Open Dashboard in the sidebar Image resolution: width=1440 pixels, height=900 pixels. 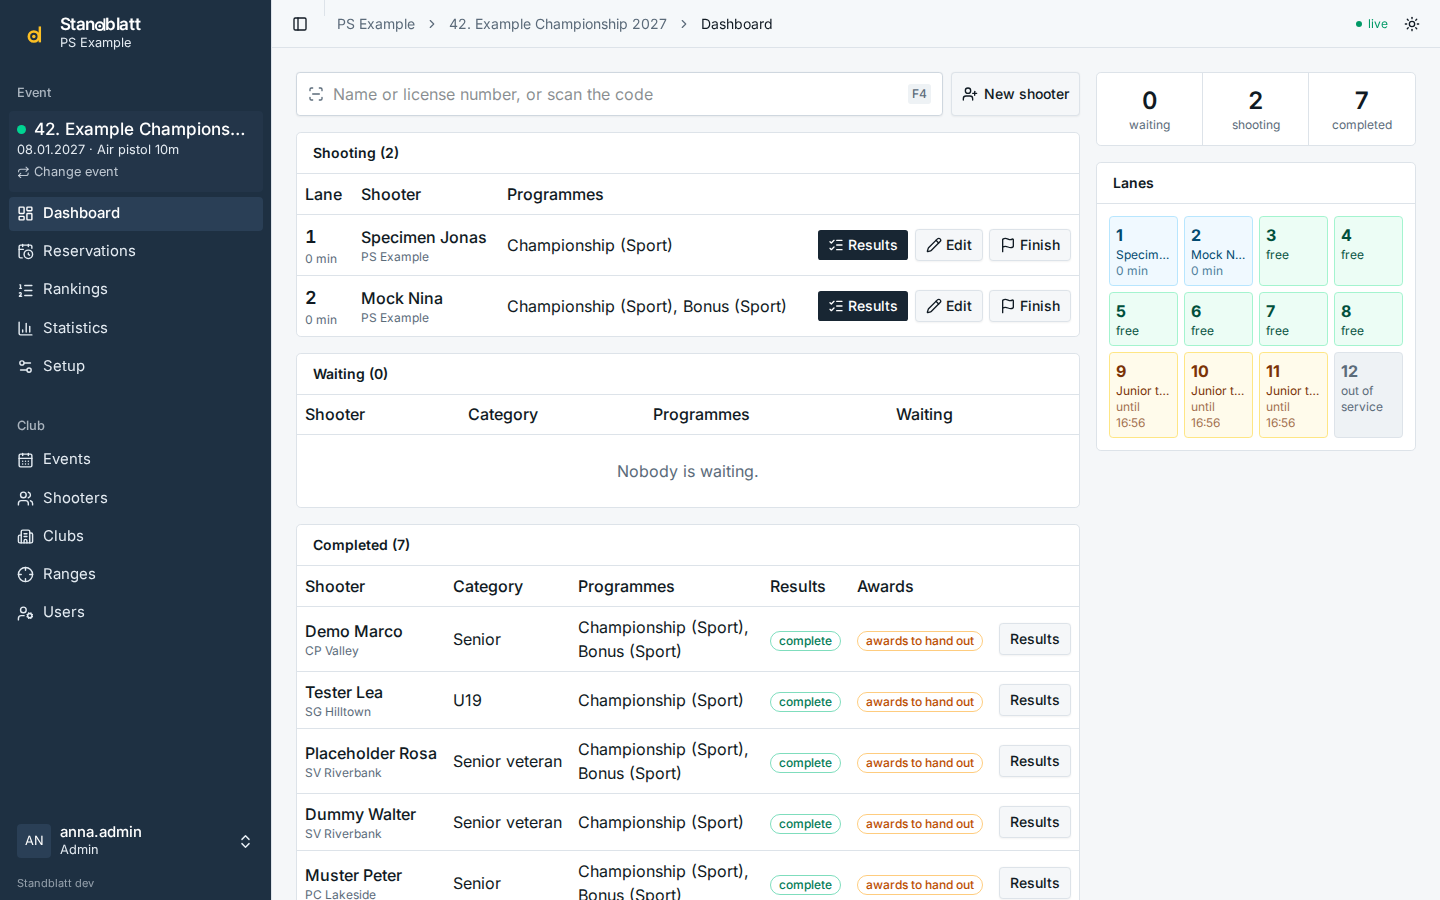[136, 213]
